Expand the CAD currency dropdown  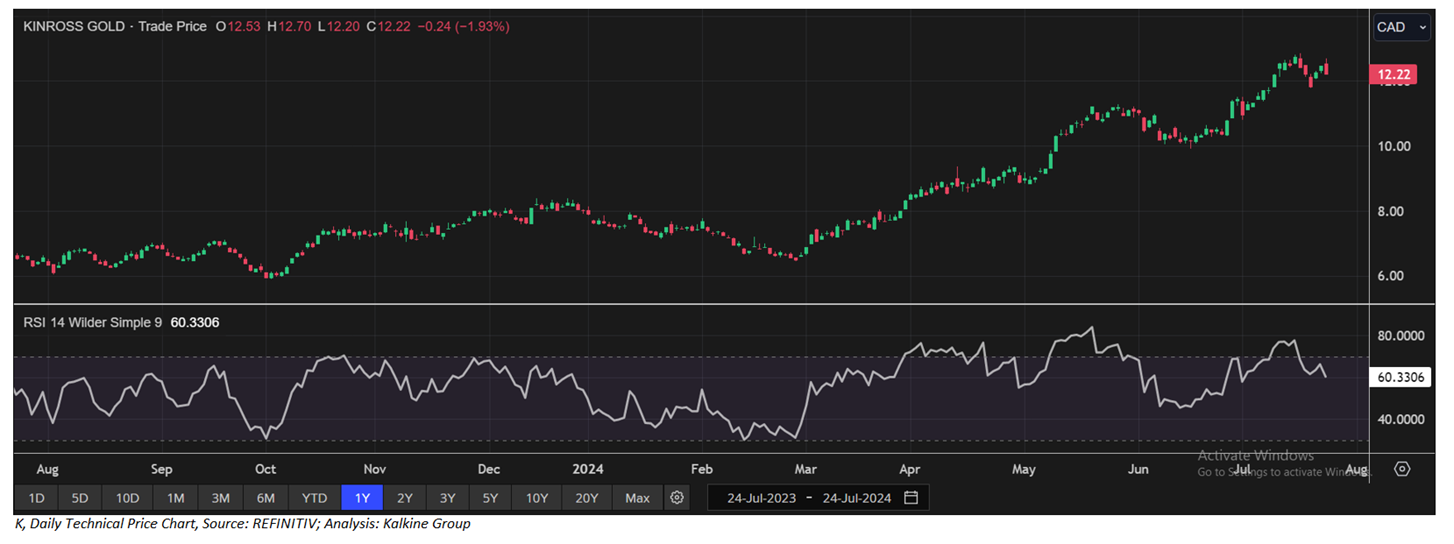[x=1401, y=28]
